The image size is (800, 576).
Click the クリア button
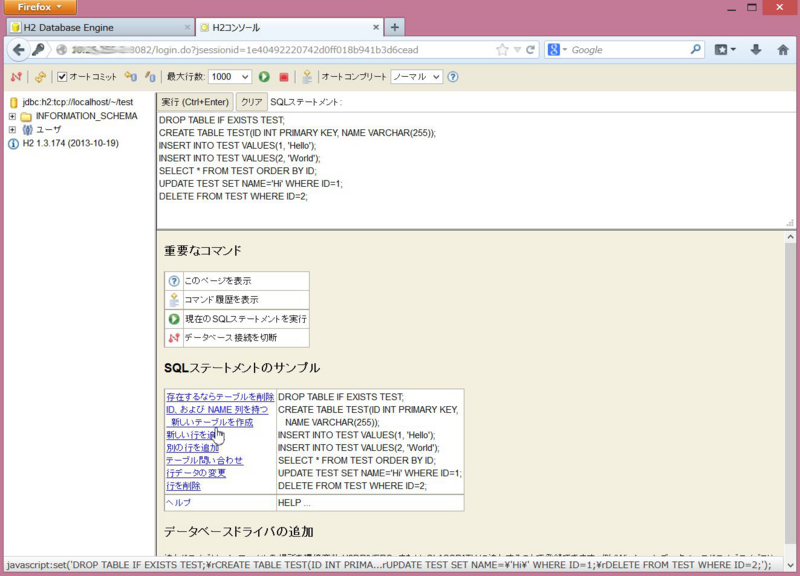click(251, 102)
